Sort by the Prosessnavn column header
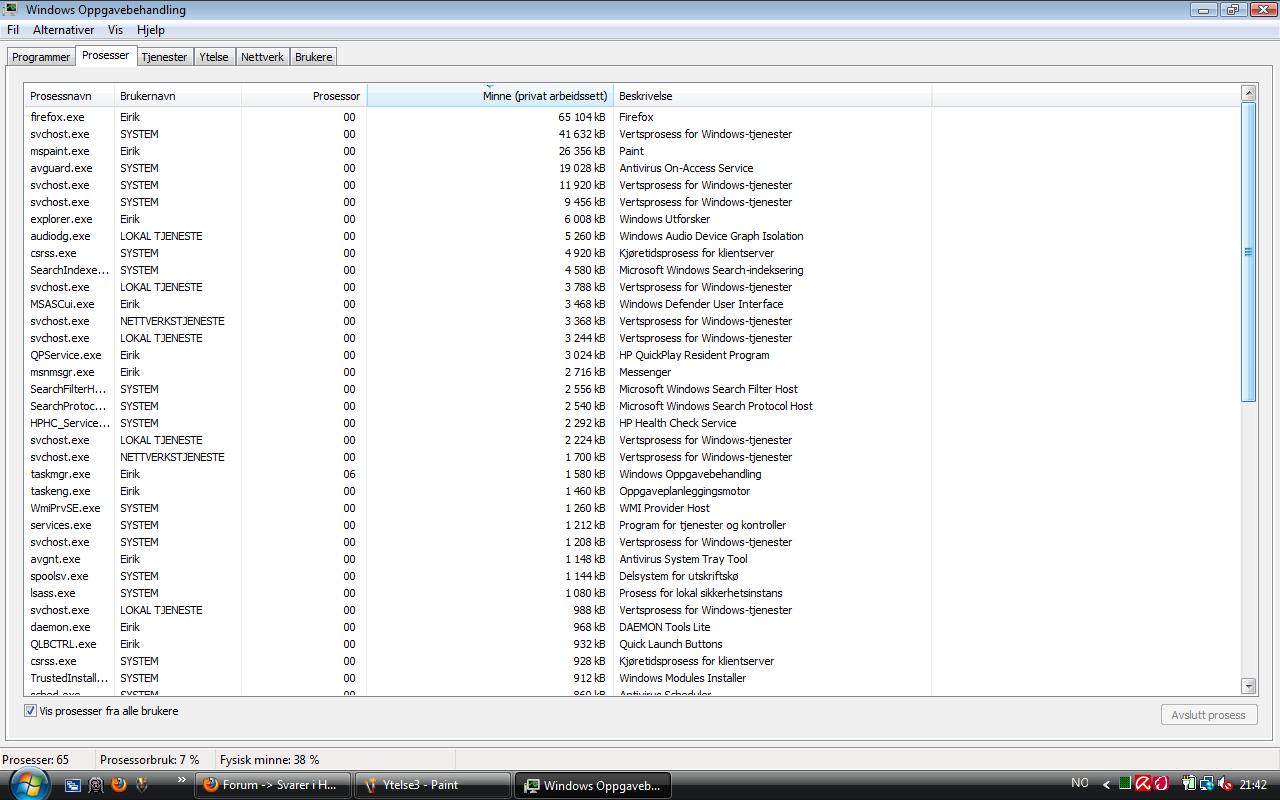The width and height of the screenshot is (1280, 800). coord(69,96)
